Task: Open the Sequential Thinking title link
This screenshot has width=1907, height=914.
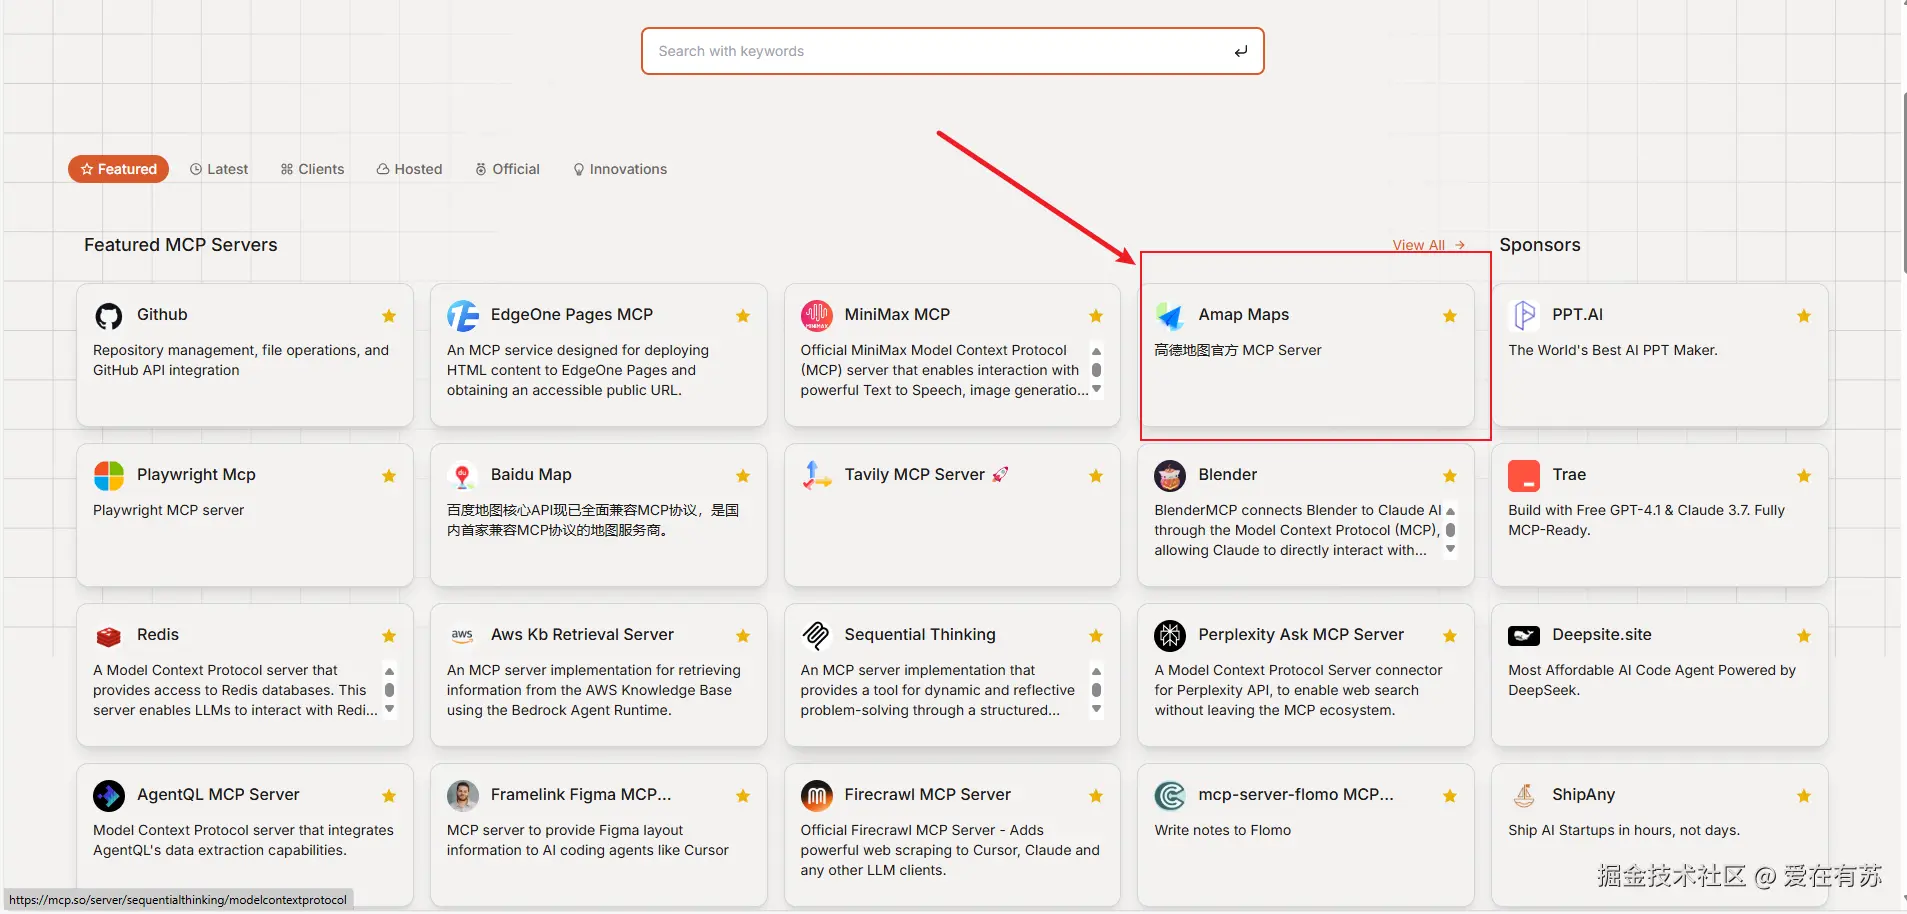Action: click(x=920, y=634)
